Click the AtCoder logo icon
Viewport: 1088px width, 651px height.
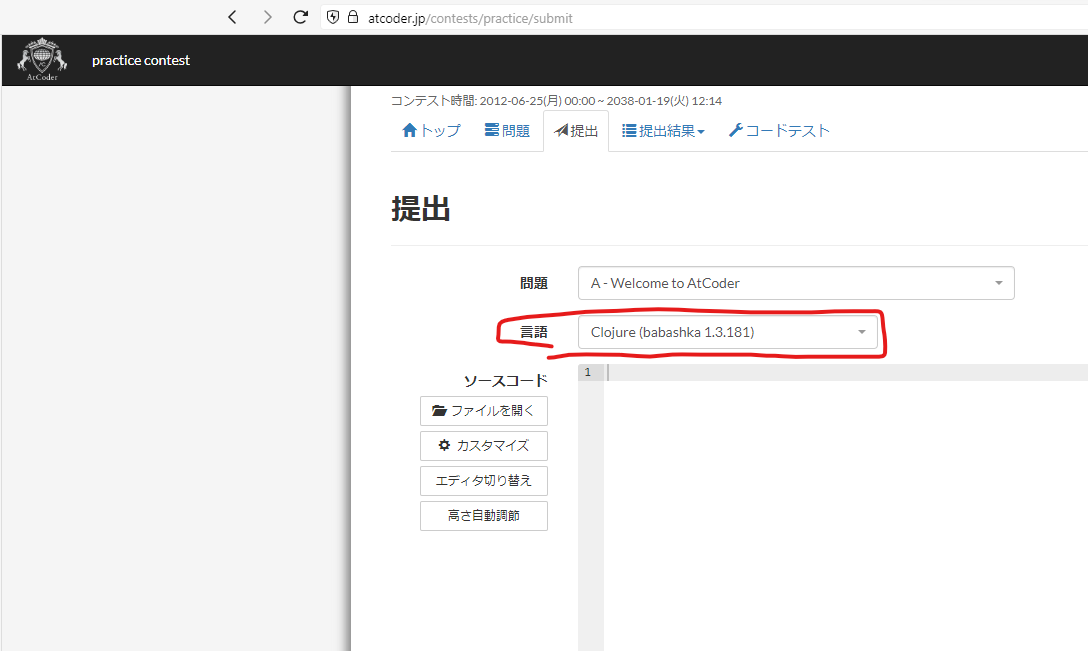(42, 60)
